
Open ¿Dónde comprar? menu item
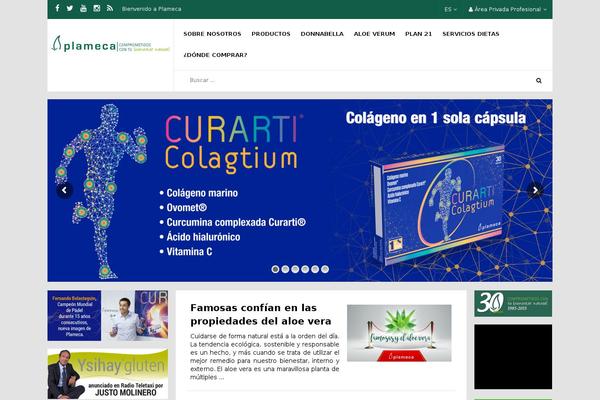pyautogui.click(x=215, y=55)
